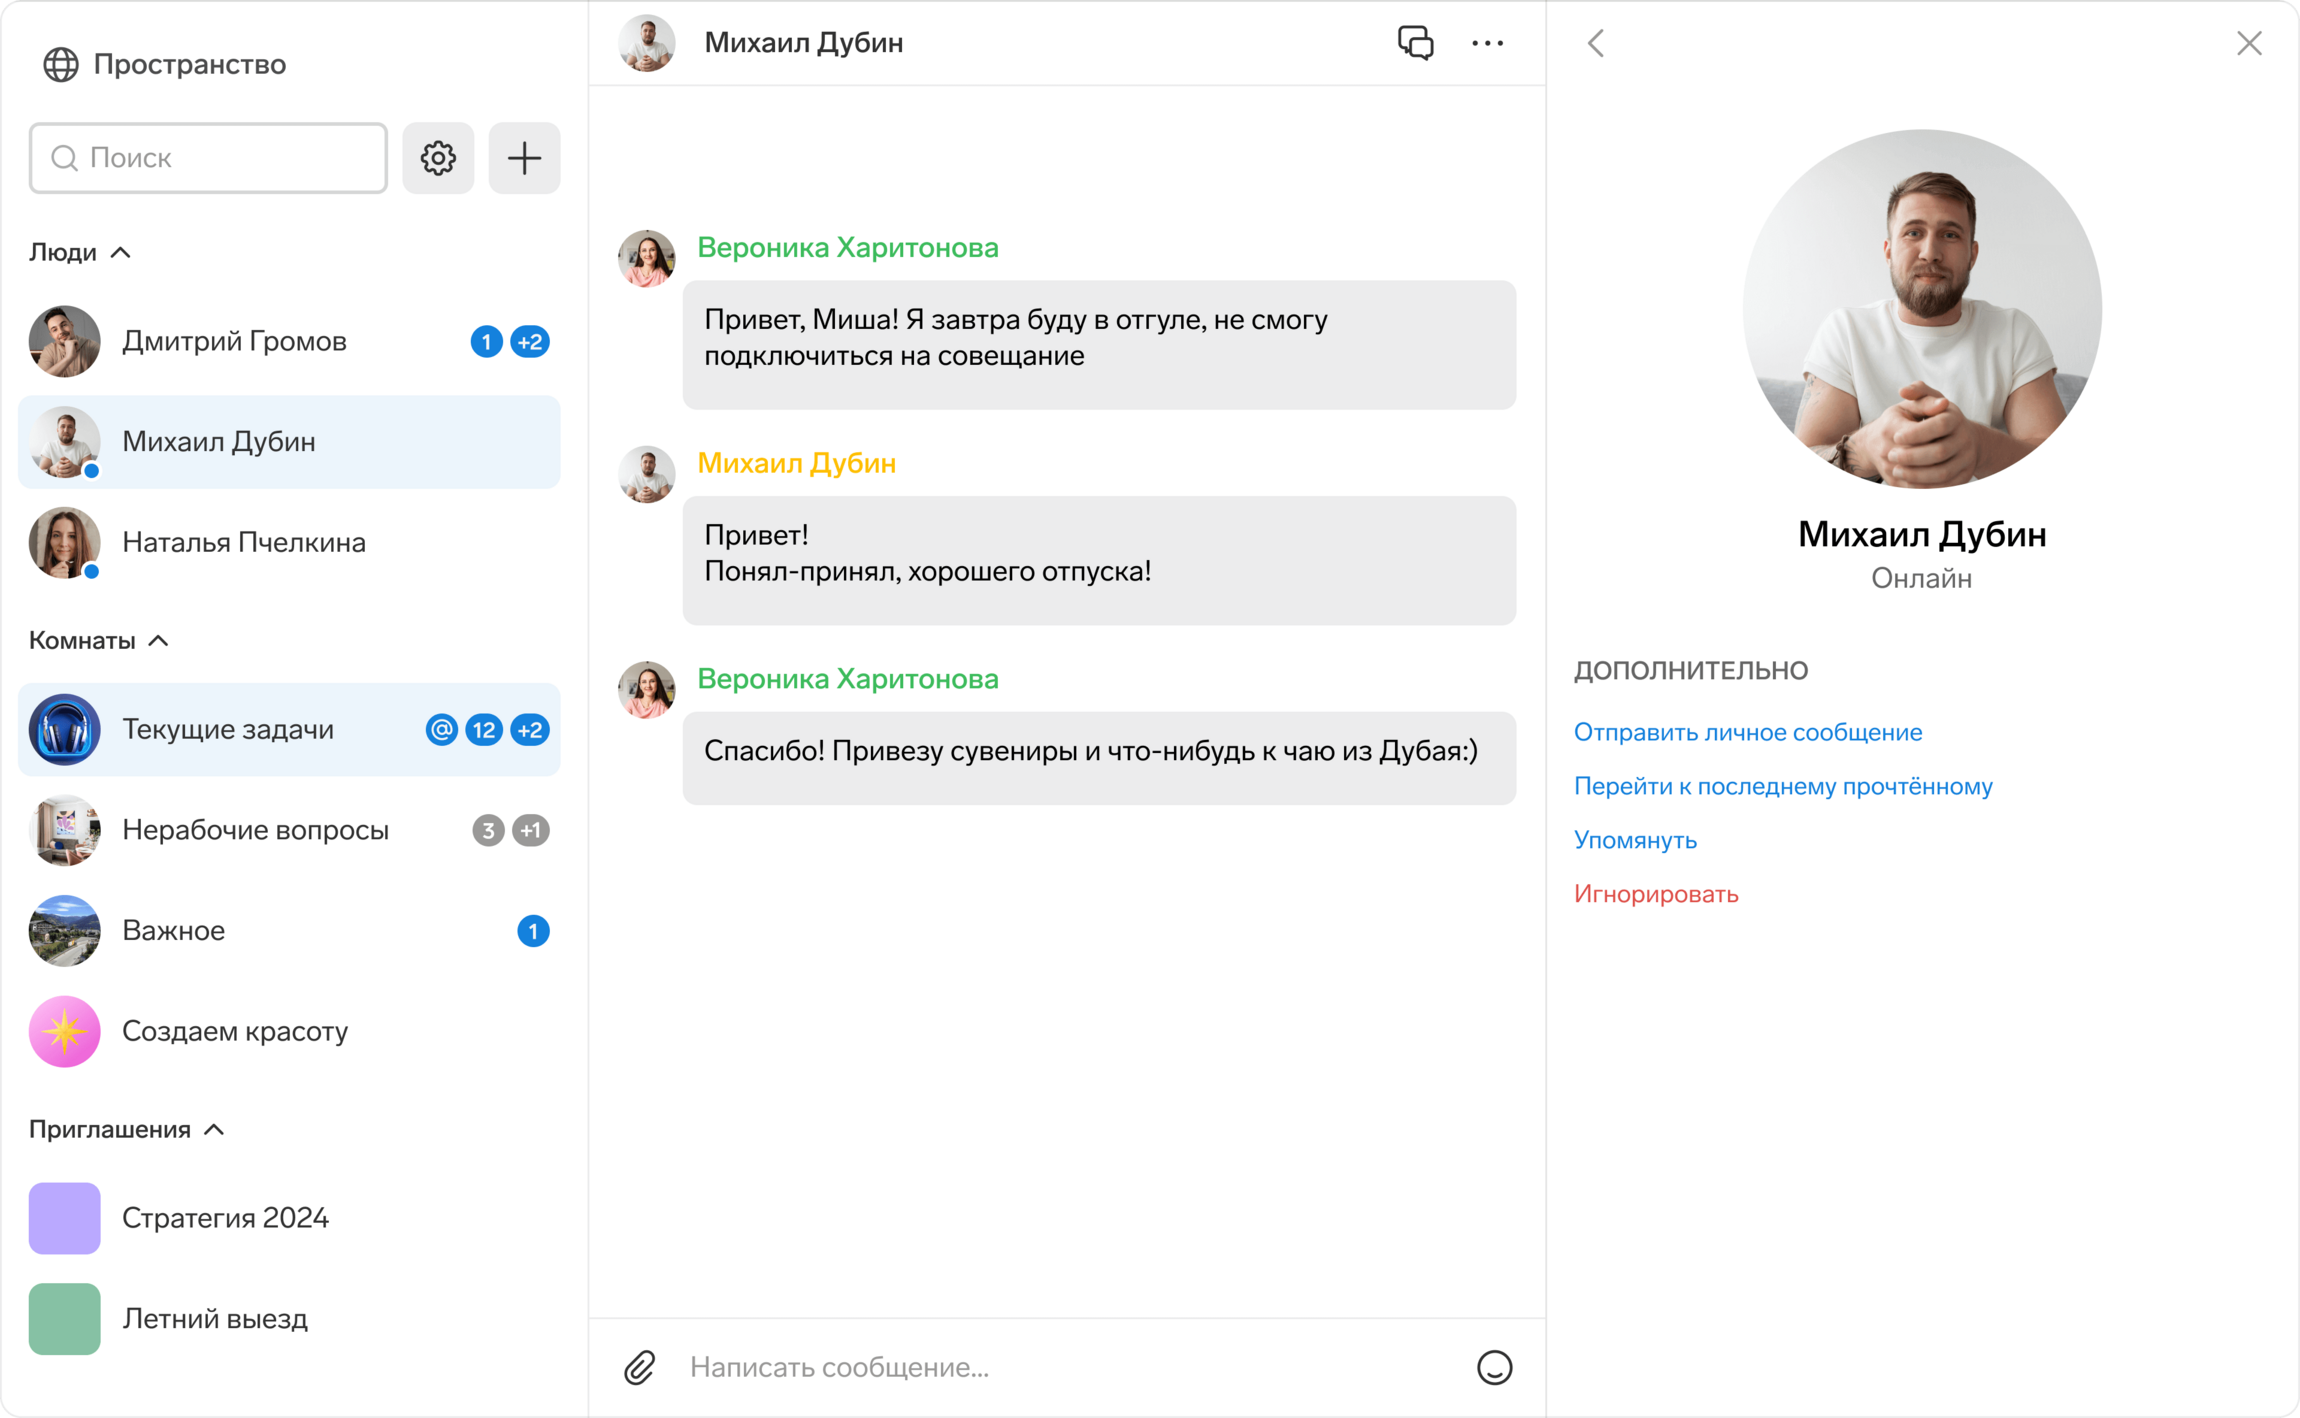The image size is (2300, 1418).
Task: Open the Важное room
Action: tap(289, 931)
